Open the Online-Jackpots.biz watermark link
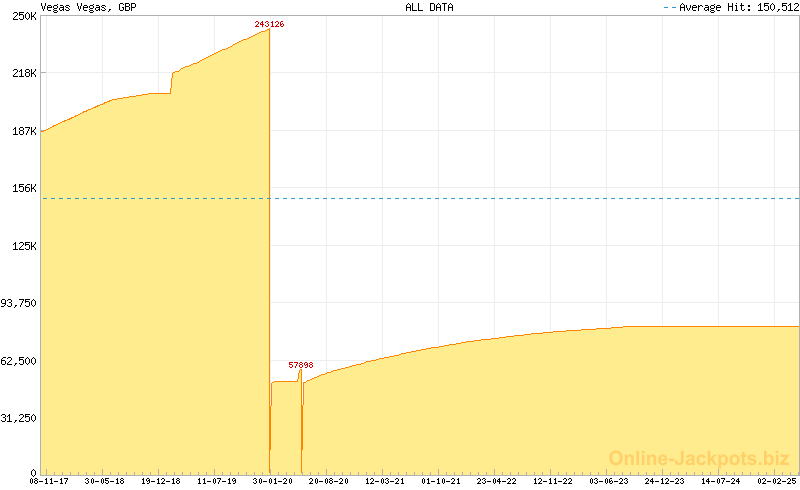 699,458
